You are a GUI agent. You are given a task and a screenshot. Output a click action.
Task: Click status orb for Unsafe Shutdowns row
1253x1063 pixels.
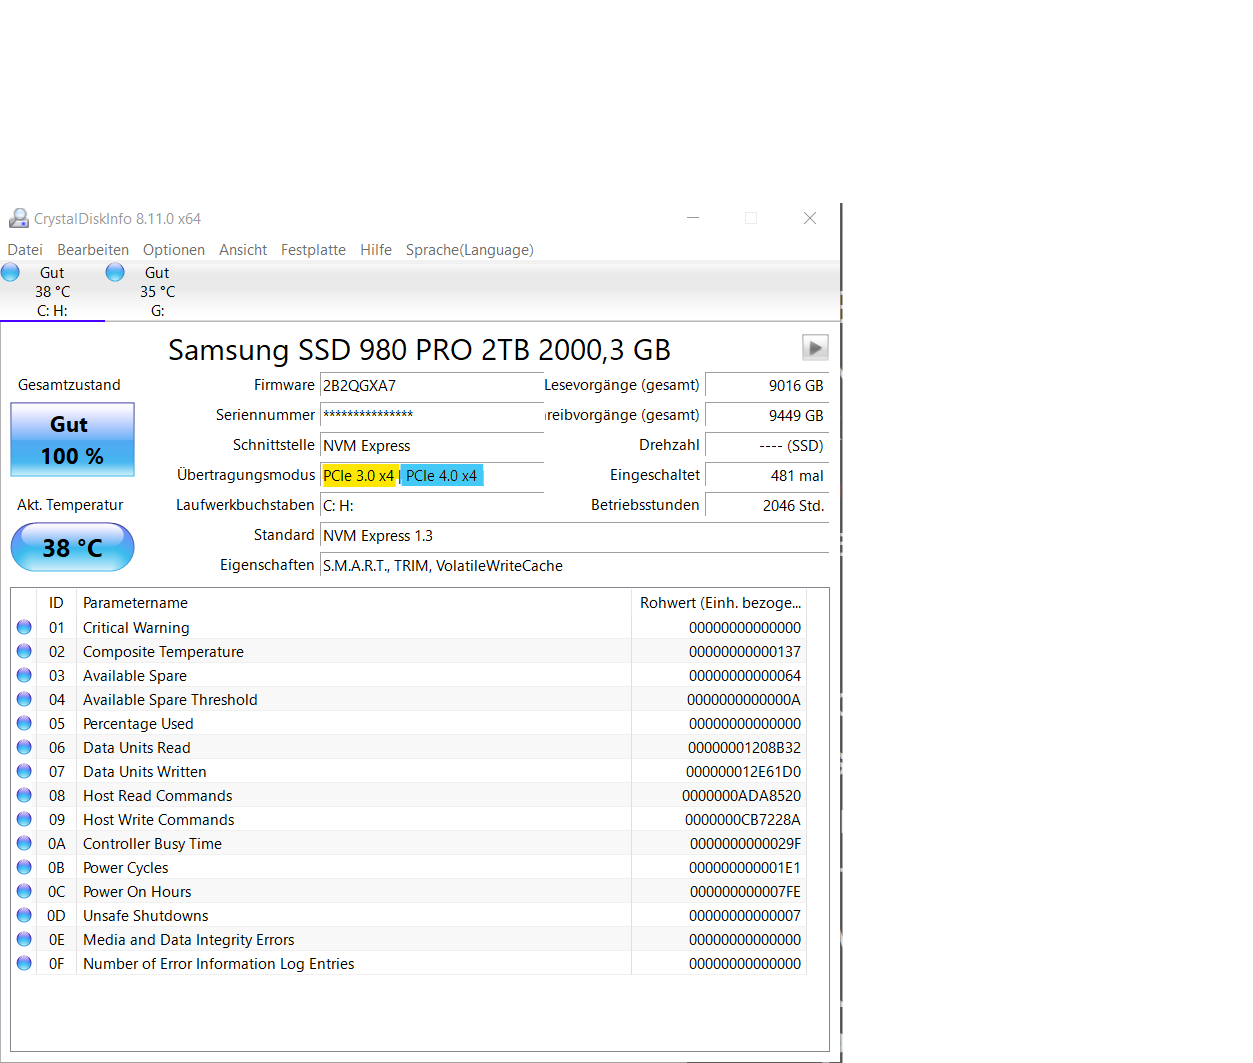point(24,915)
